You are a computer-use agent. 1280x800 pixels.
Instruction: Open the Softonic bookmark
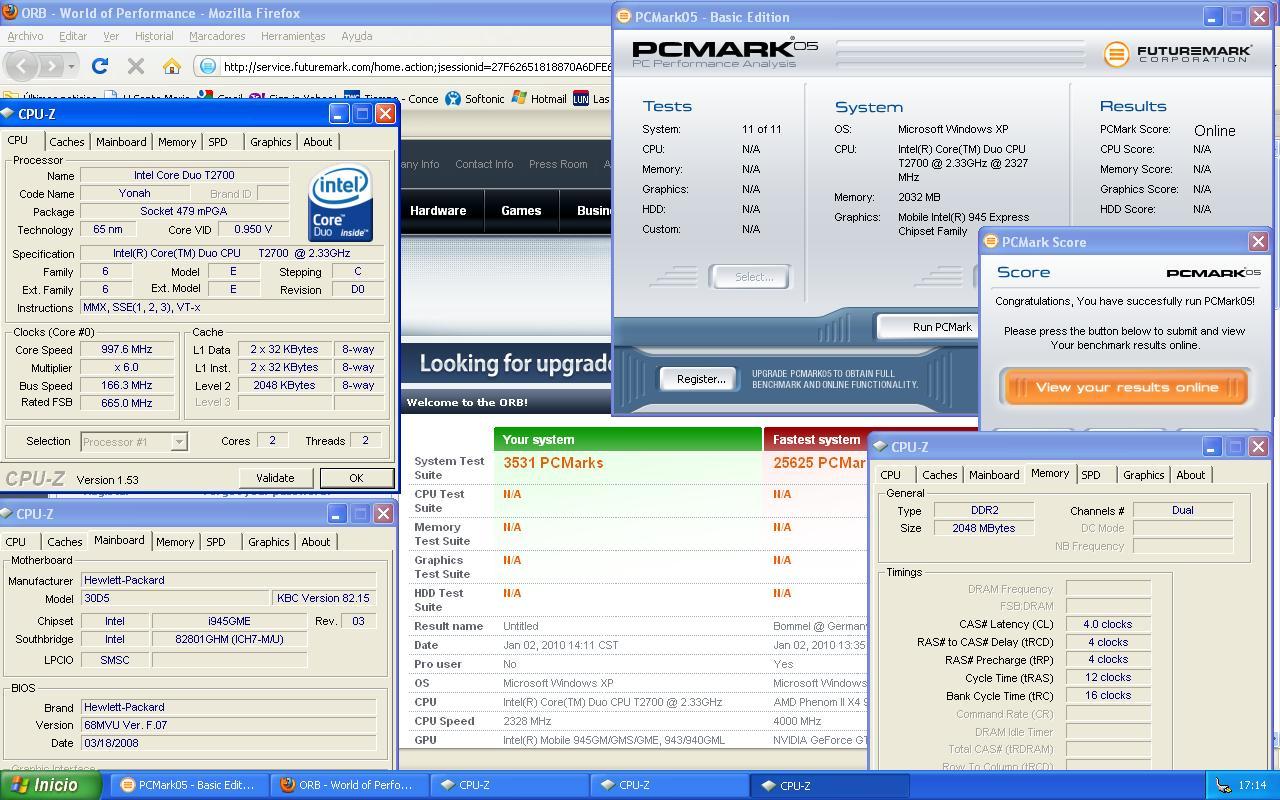click(x=475, y=98)
